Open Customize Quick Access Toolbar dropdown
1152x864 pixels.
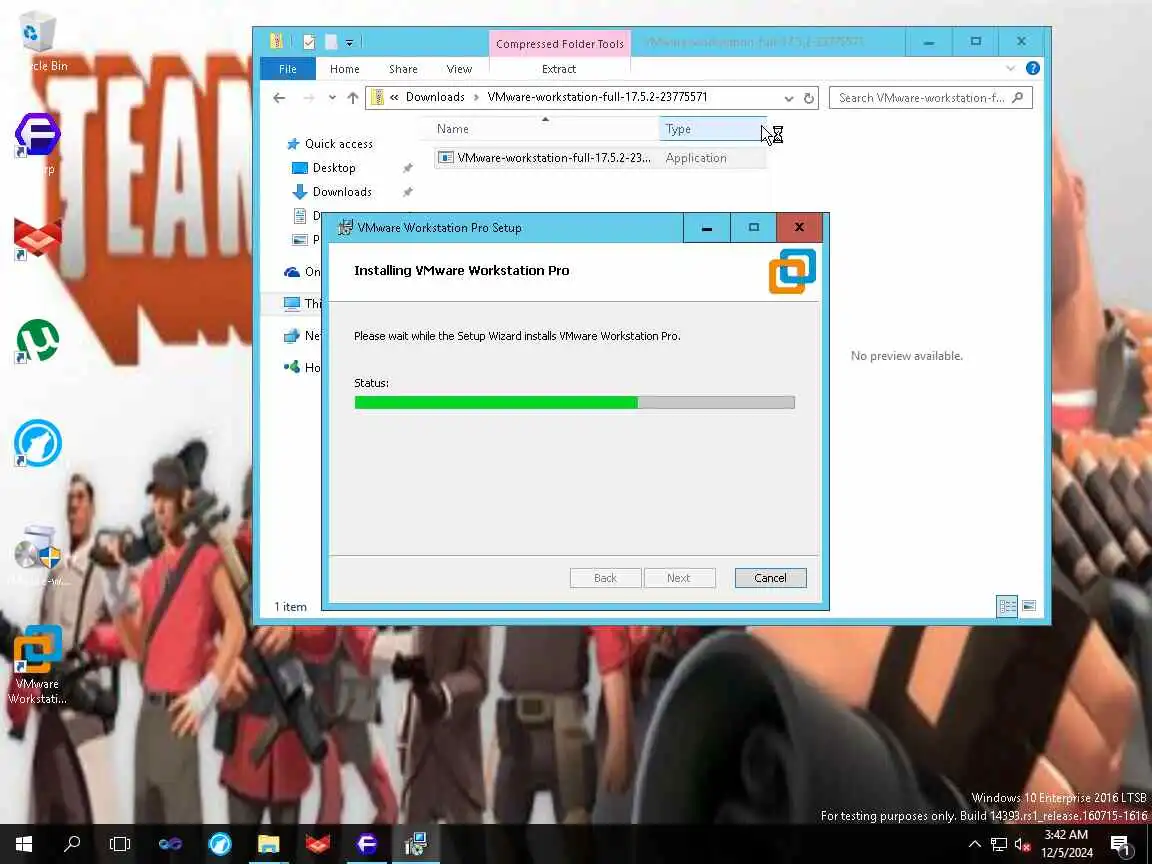[x=350, y=43]
